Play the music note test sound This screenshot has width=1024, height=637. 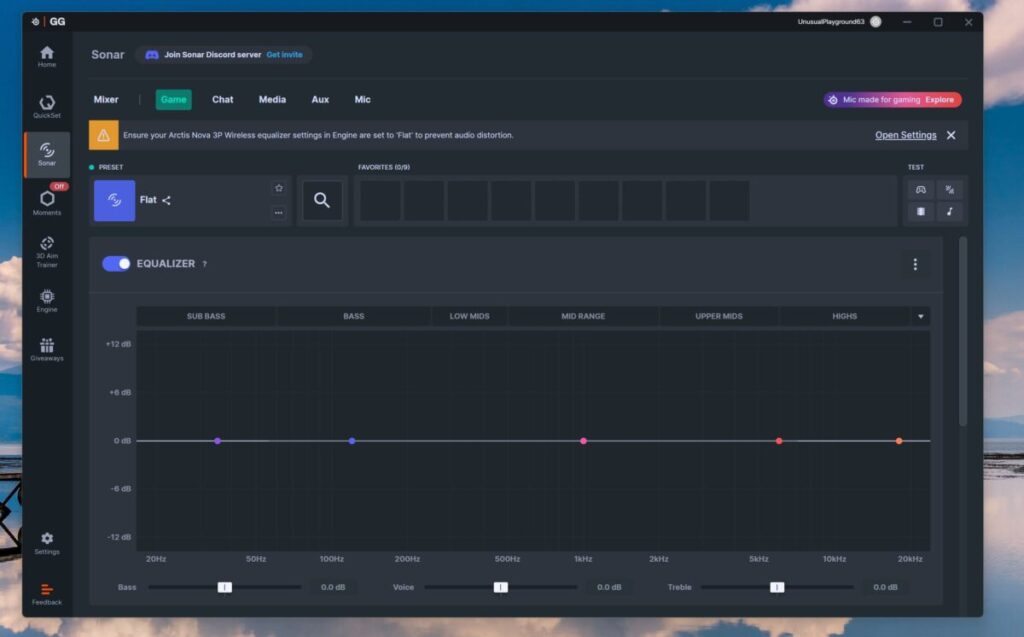pyautogui.click(x=950, y=212)
